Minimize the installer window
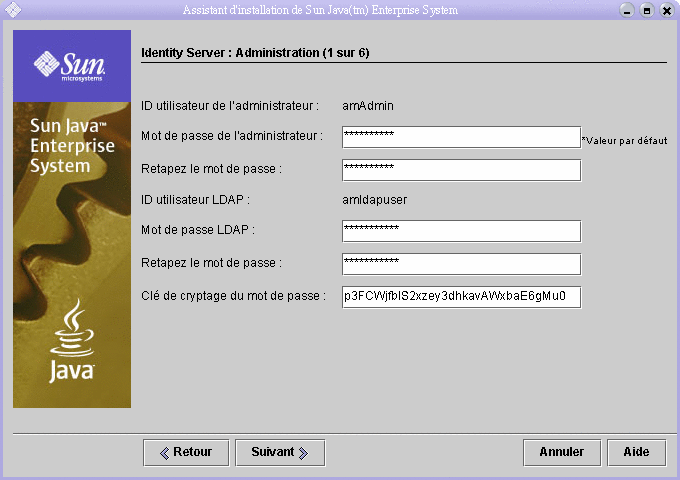This screenshot has height=480, width=680. [x=627, y=10]
